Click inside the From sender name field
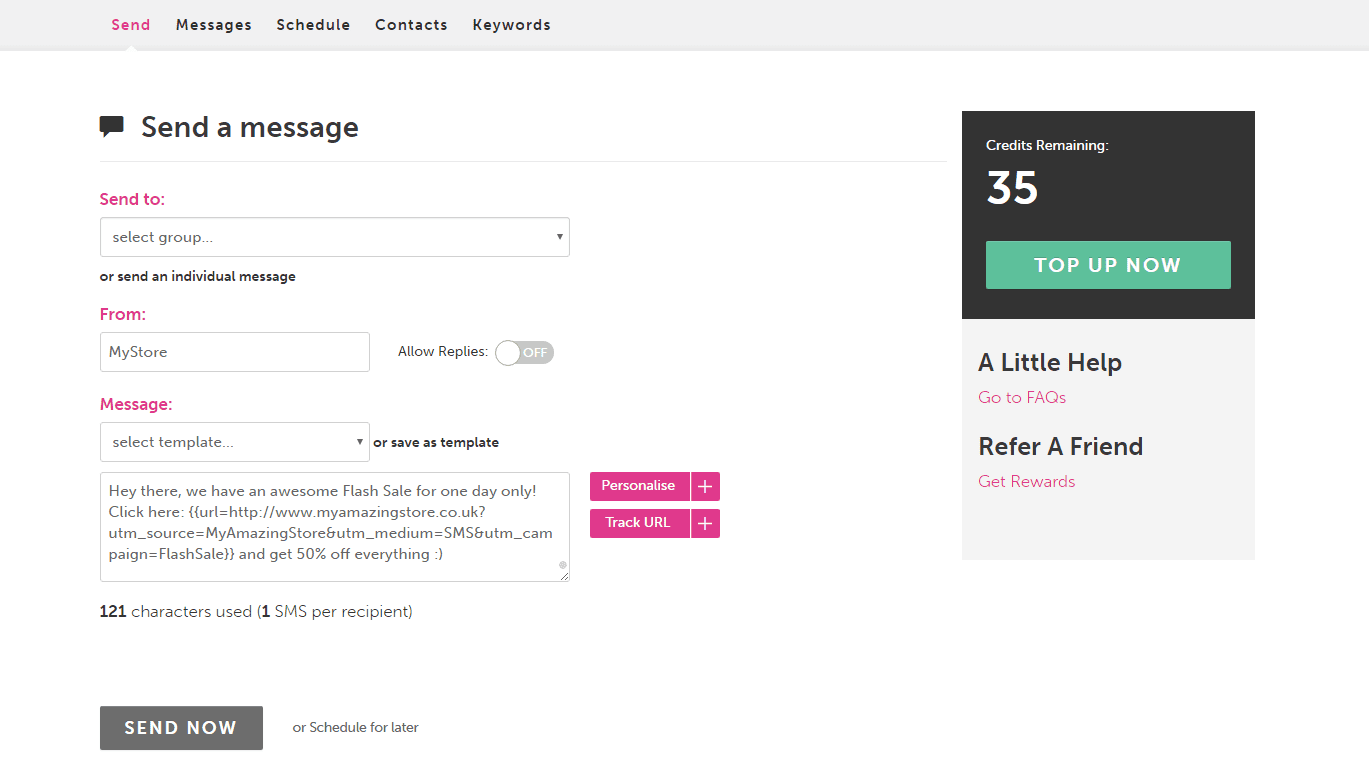This screenshot has height=777, width=1369. coord(234,352)
